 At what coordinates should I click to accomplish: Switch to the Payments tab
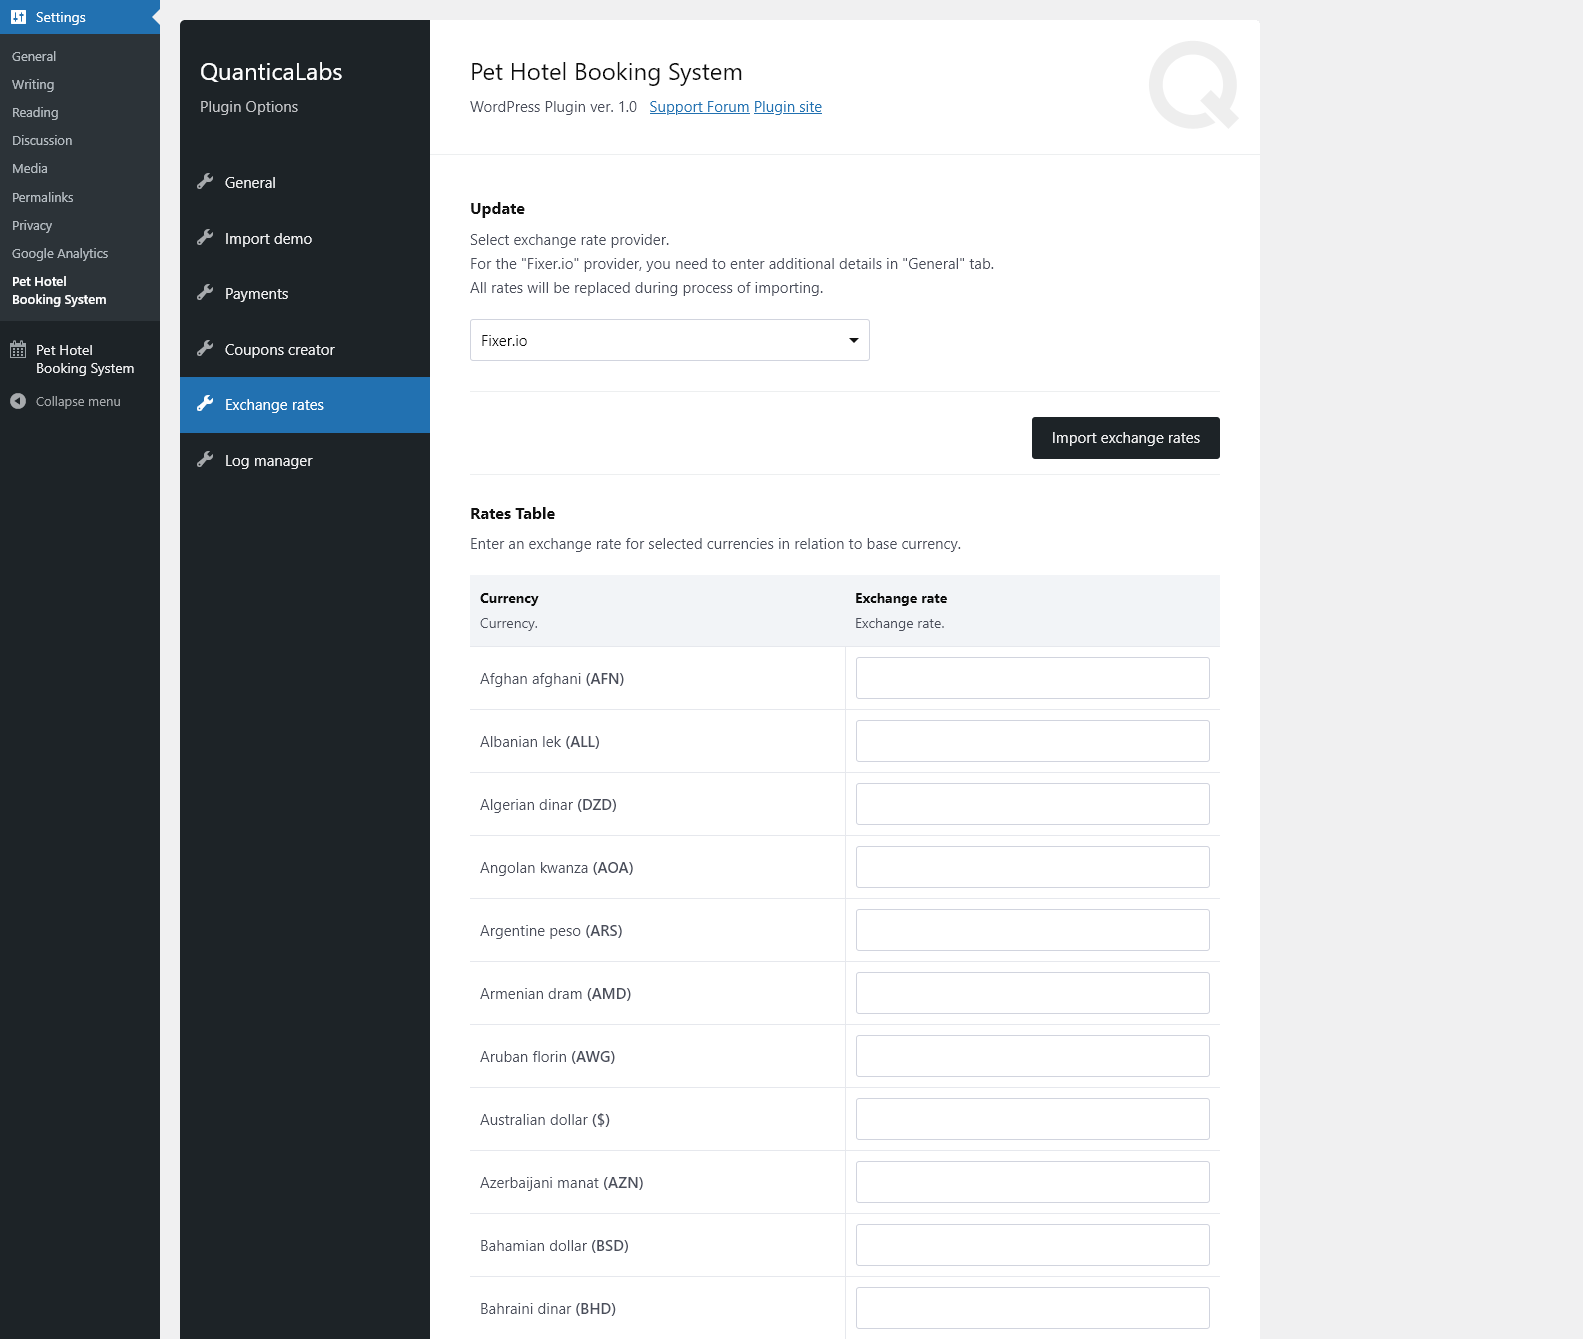(x=256, y=294)
